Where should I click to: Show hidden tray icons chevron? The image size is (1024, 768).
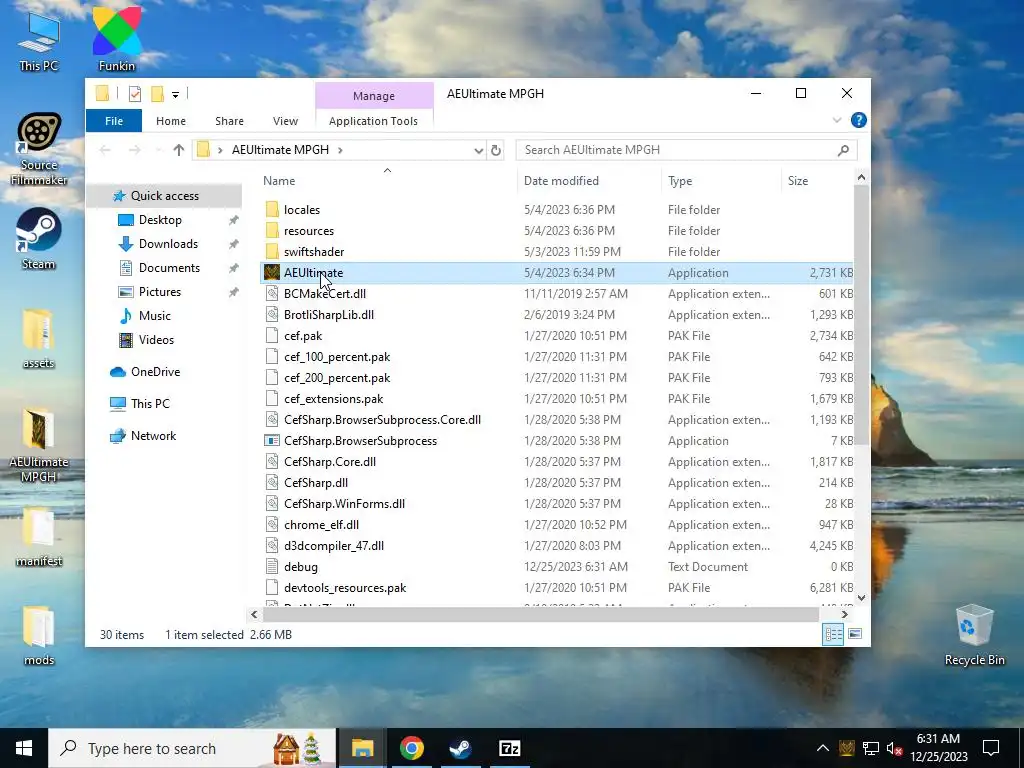tap(823, 748)
